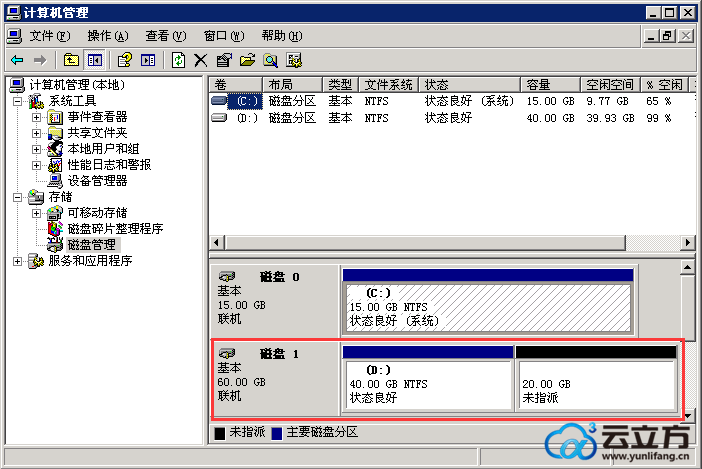
Task: Click the Back arrow toolbar icon
Action: [x=18, y=60]
